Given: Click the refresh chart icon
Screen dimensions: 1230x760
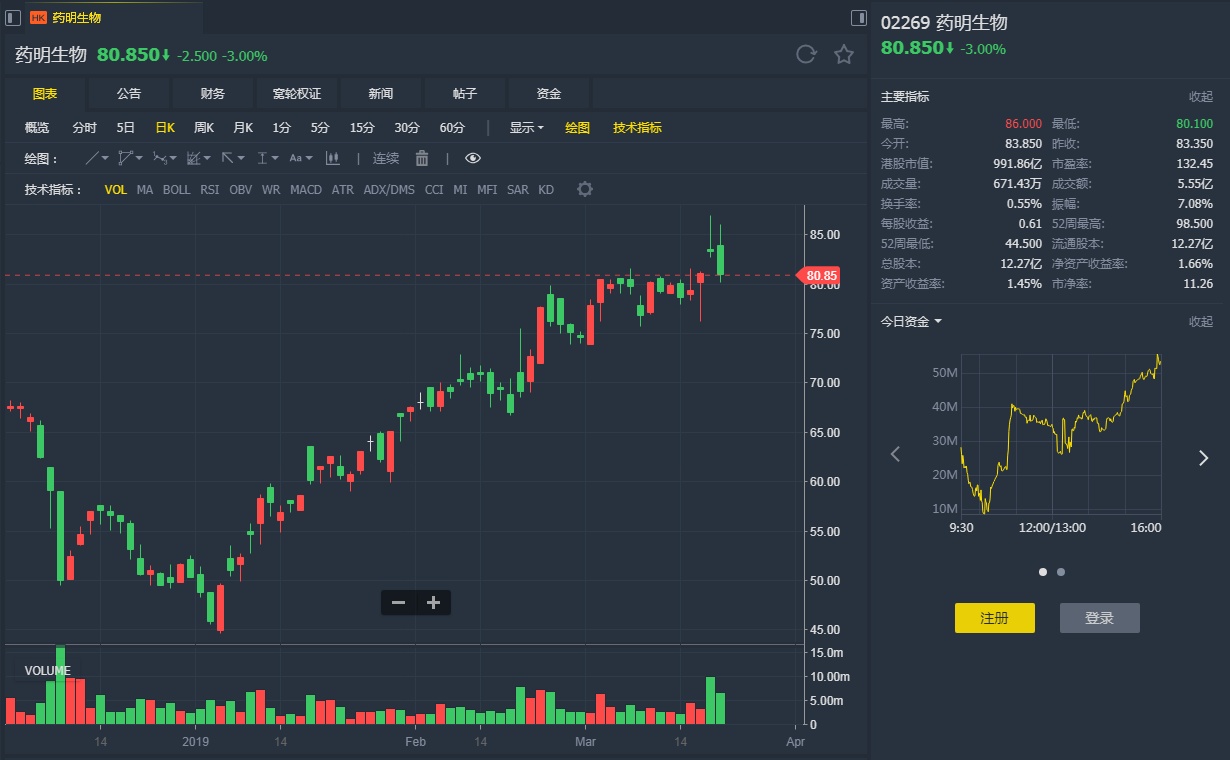Looking at the screenshot, I should (x=806, y=55).
